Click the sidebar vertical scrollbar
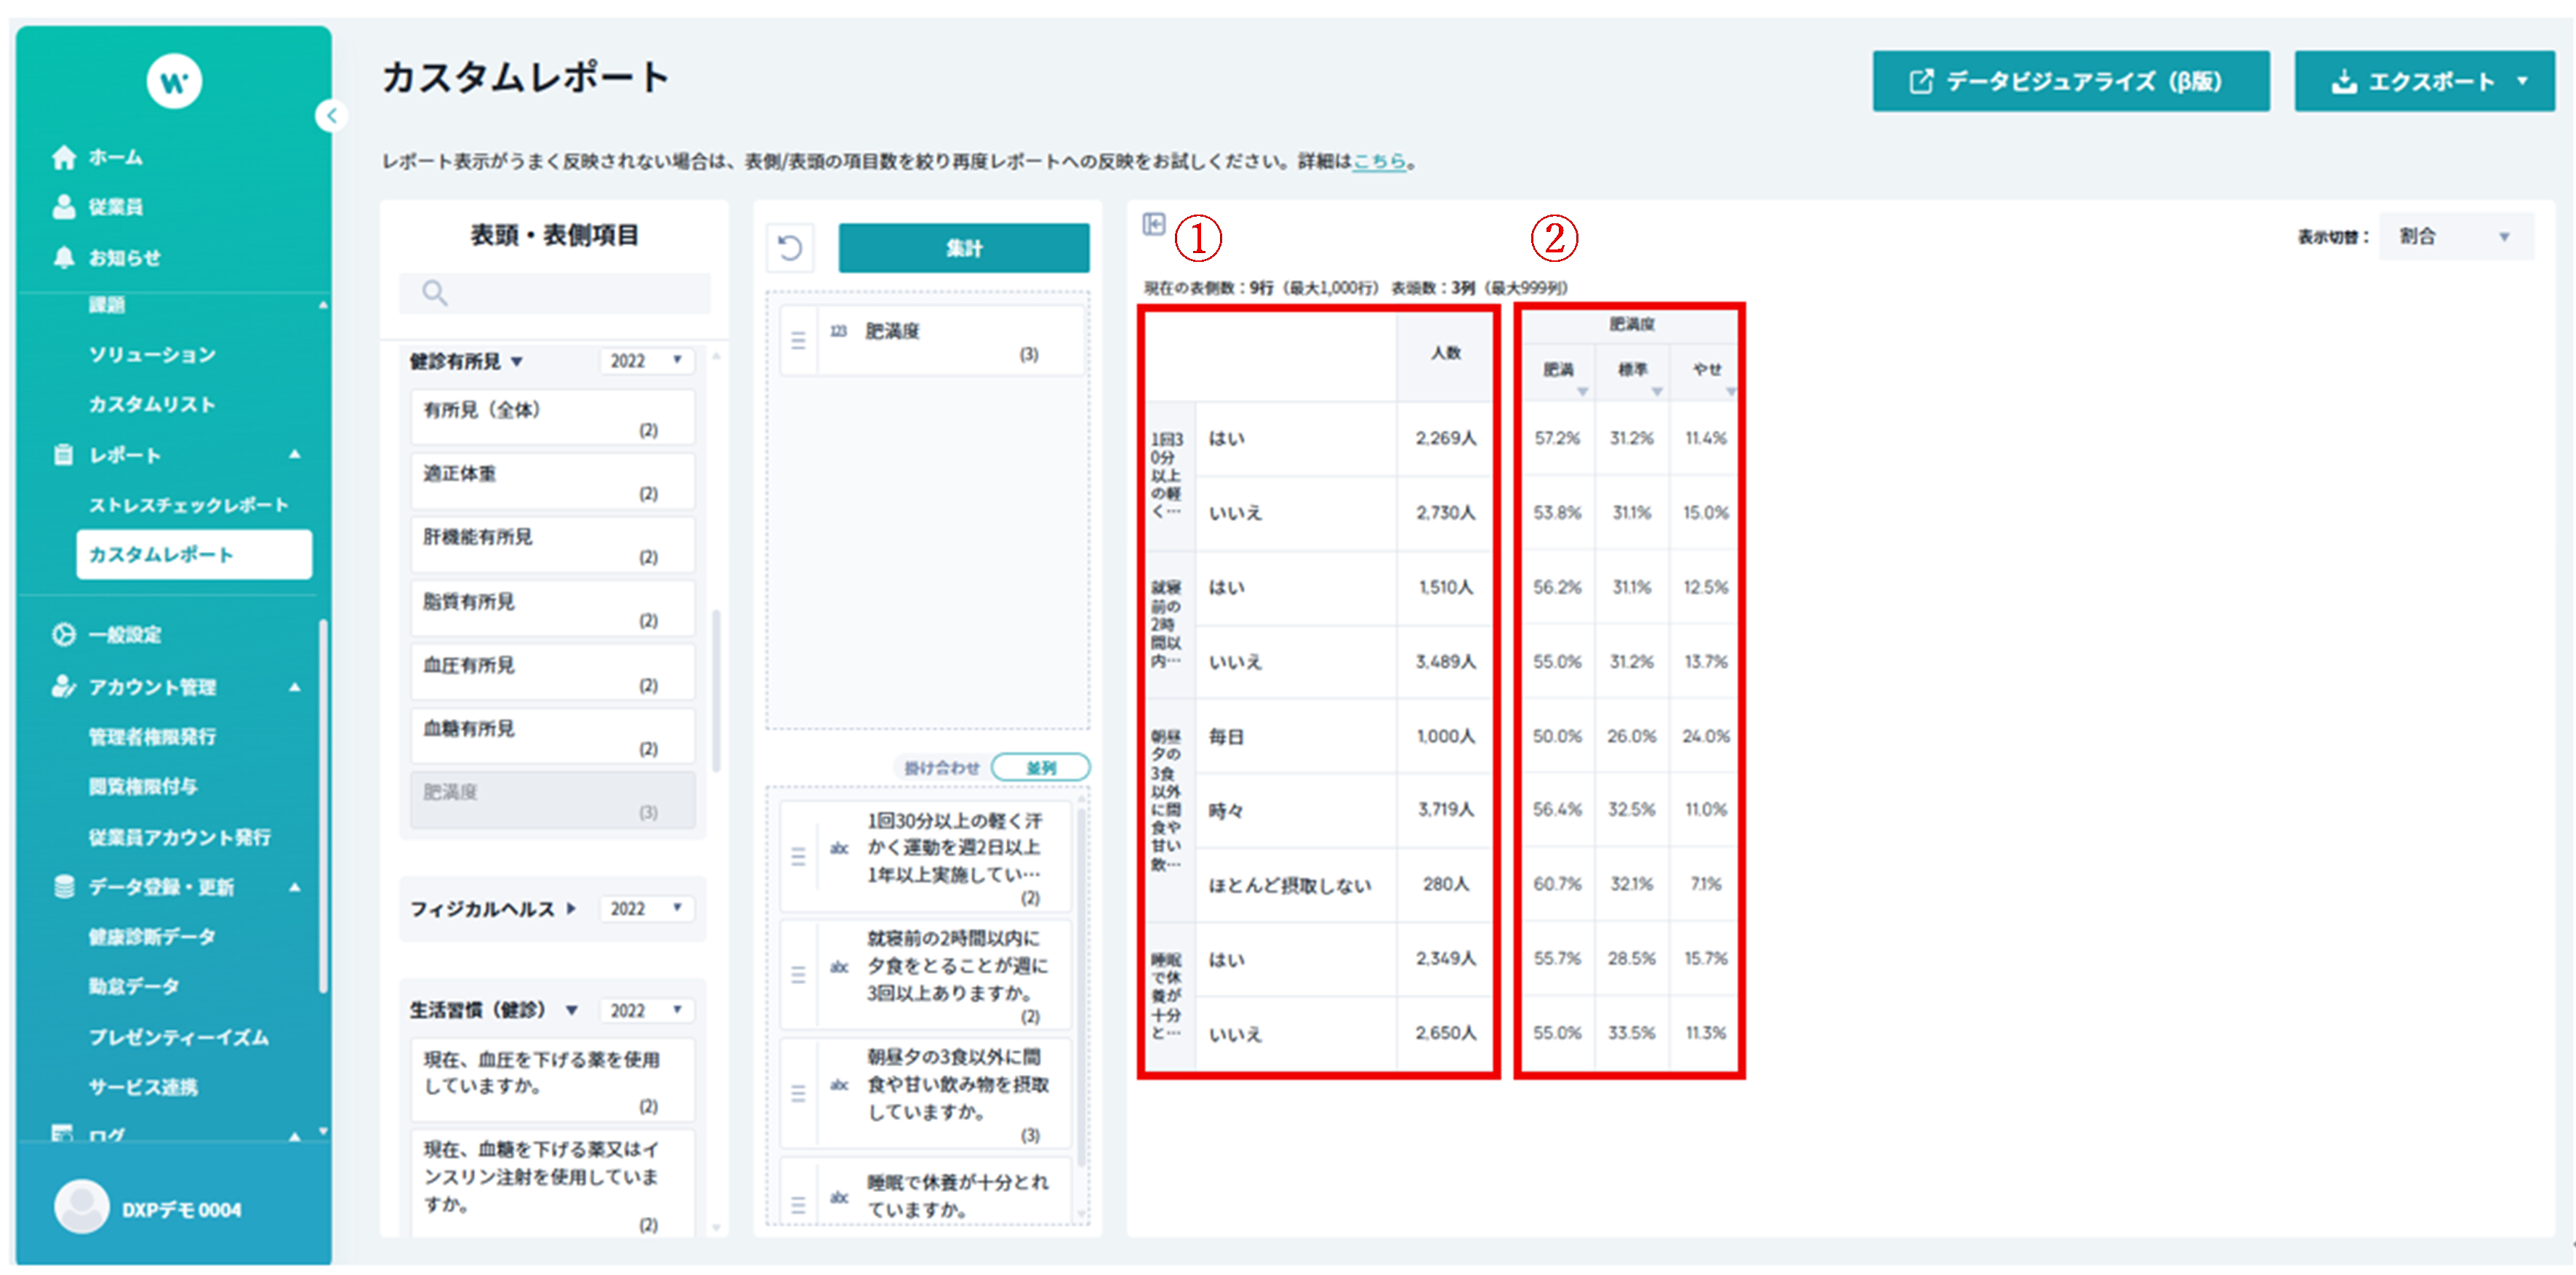This screenshot has height=1275, width=2576. click(x=323, y=806)
